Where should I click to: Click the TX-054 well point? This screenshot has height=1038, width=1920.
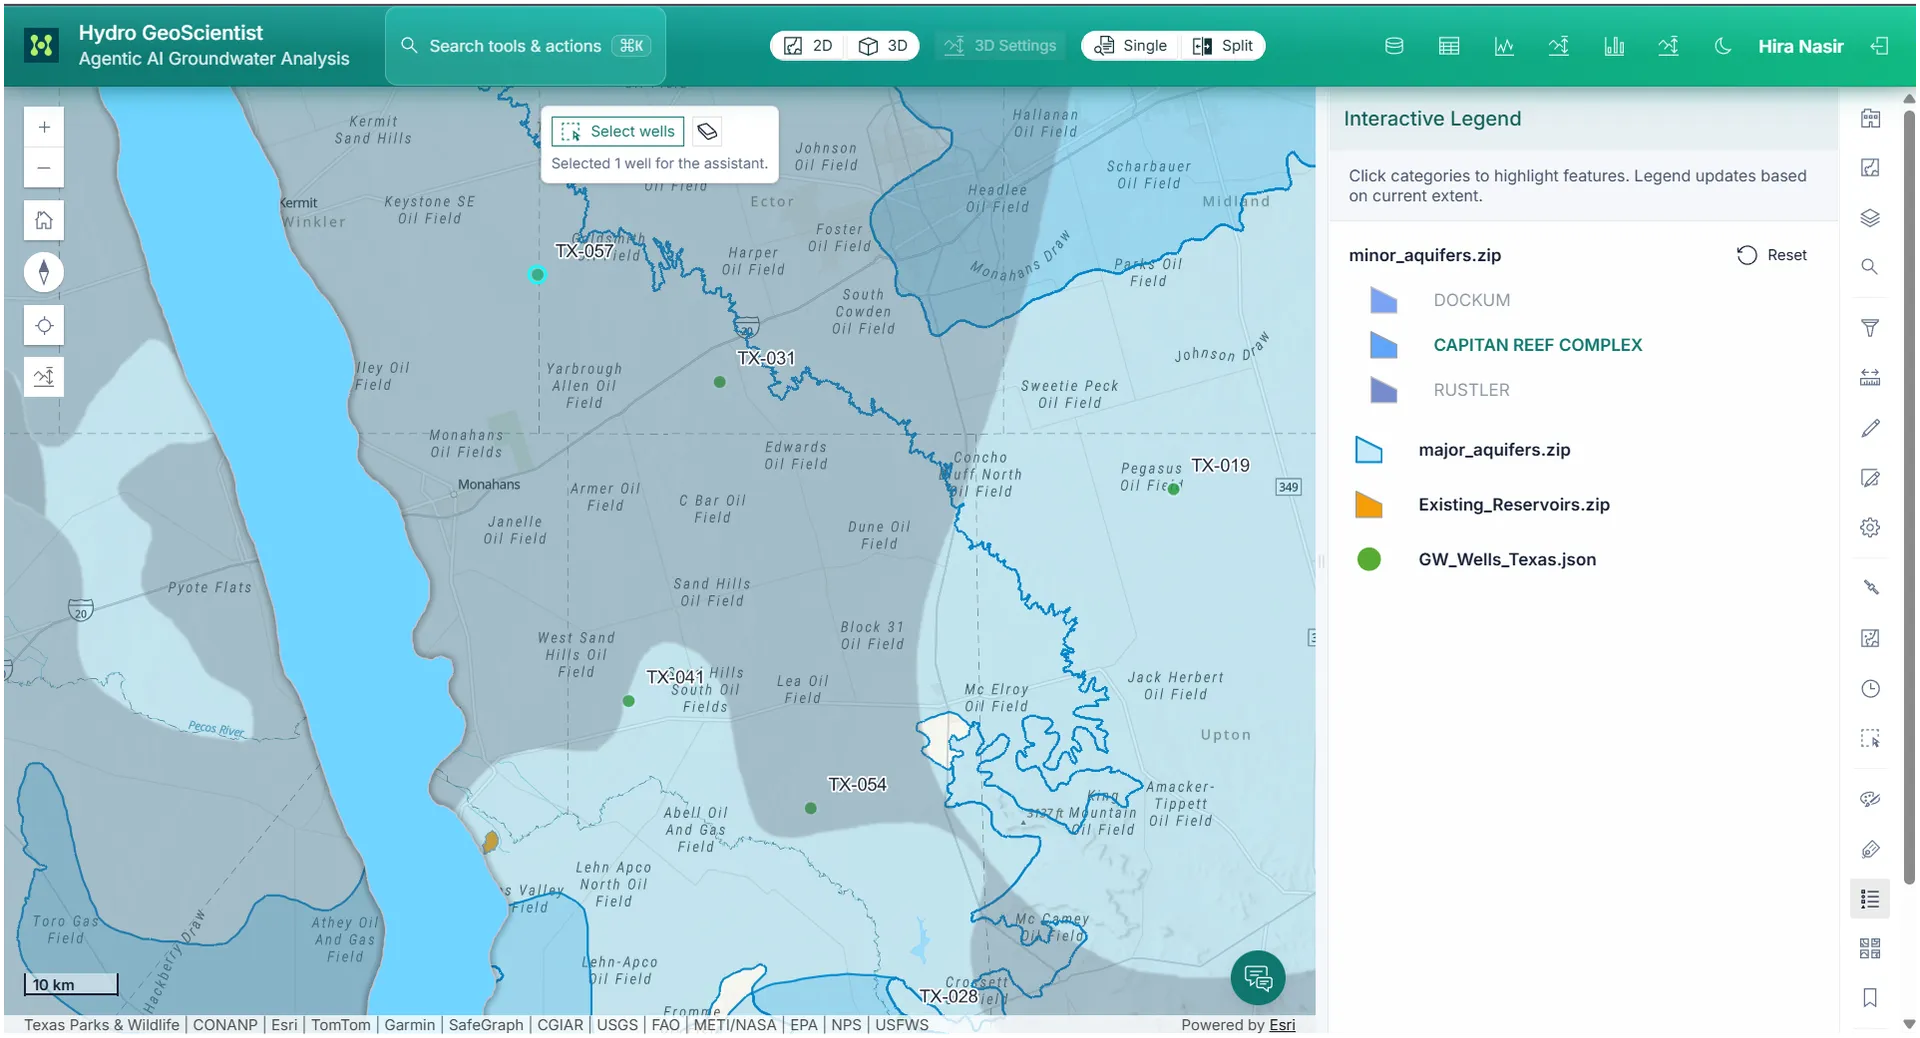point(811,808)
